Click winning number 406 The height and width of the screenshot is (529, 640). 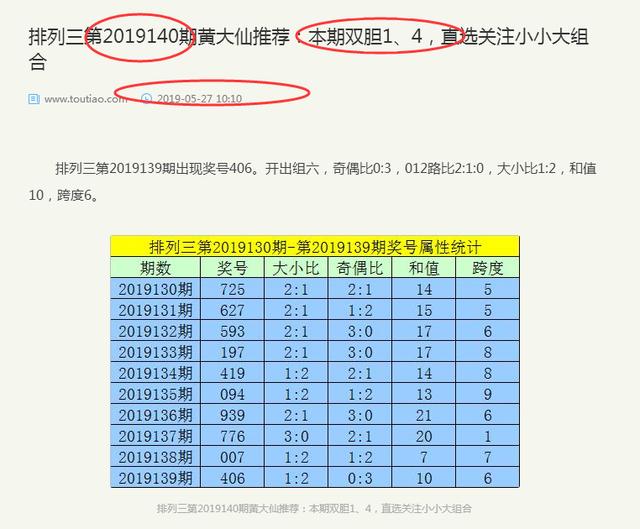(232, 478)
